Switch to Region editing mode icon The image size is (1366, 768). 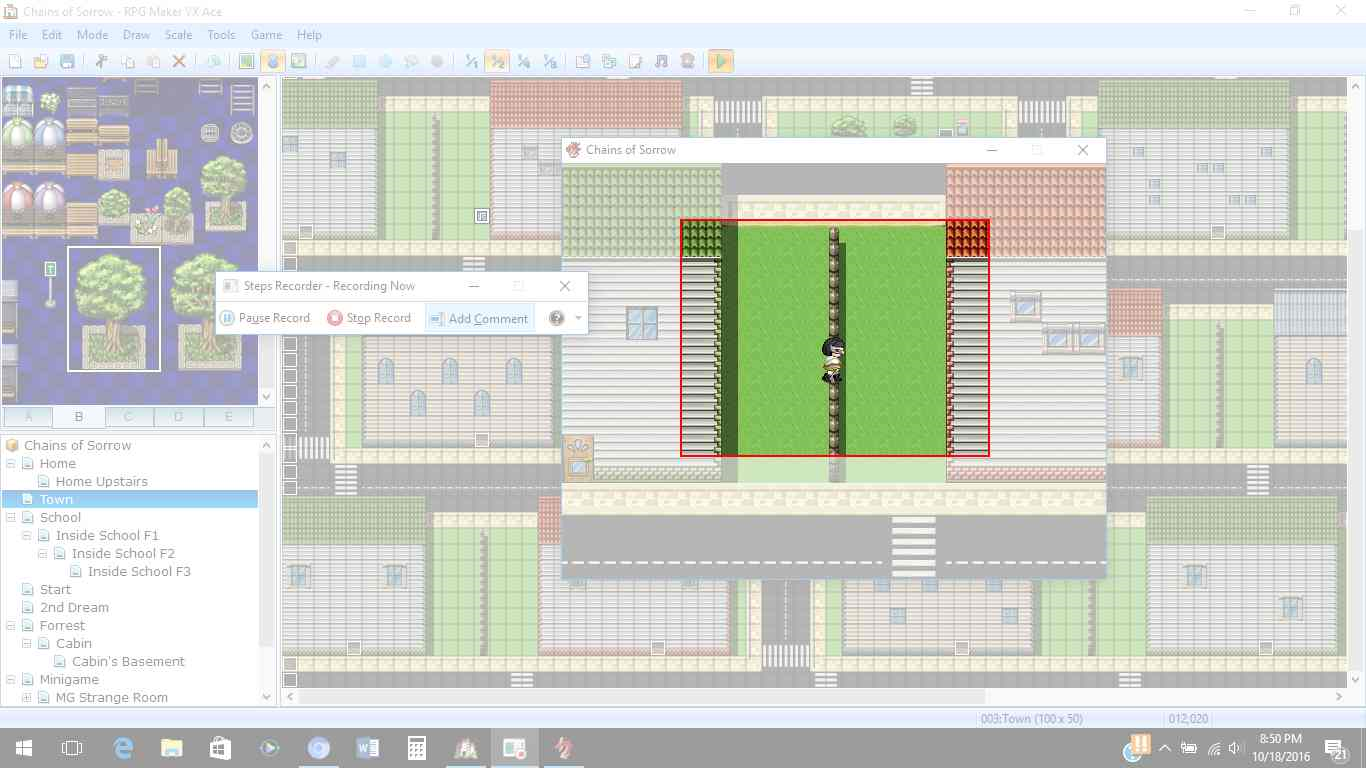tap(298, 61)
